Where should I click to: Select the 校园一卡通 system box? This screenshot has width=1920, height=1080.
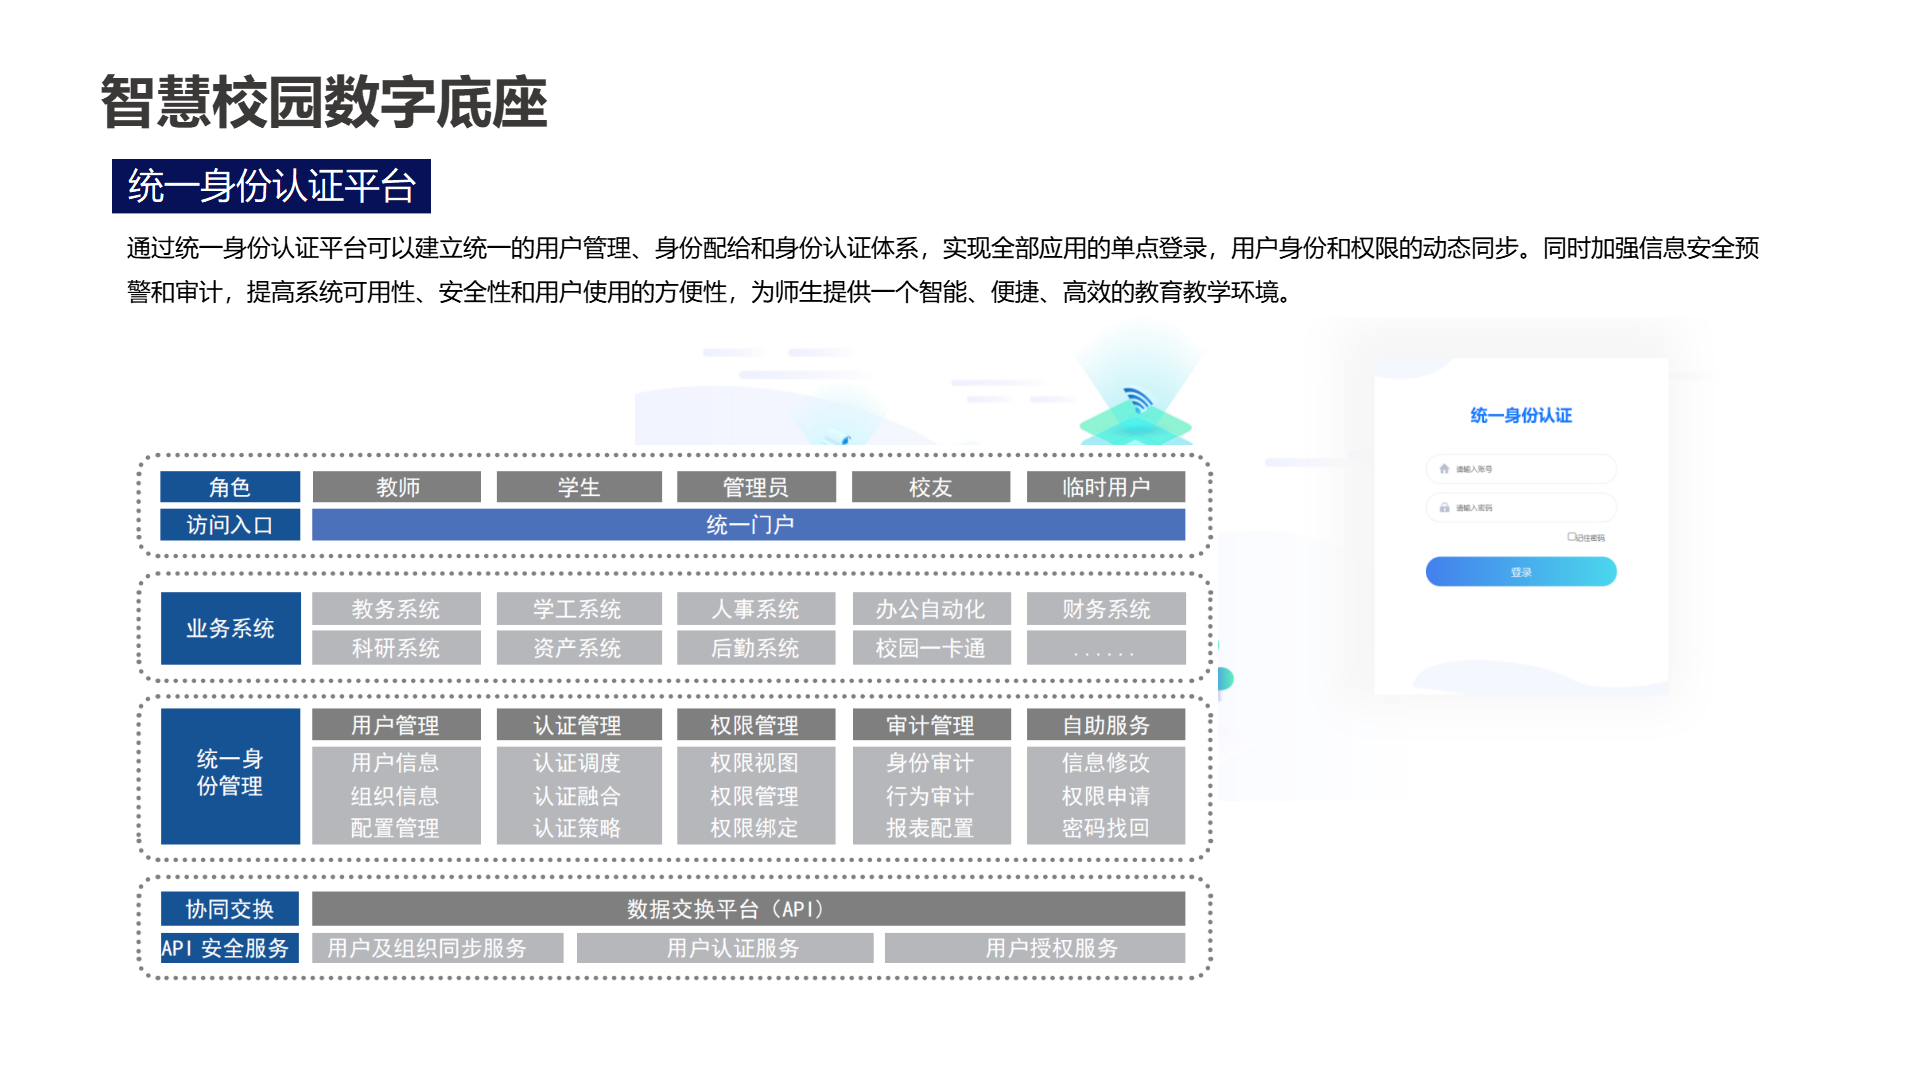pyautogui.click(x=930, y=647)
